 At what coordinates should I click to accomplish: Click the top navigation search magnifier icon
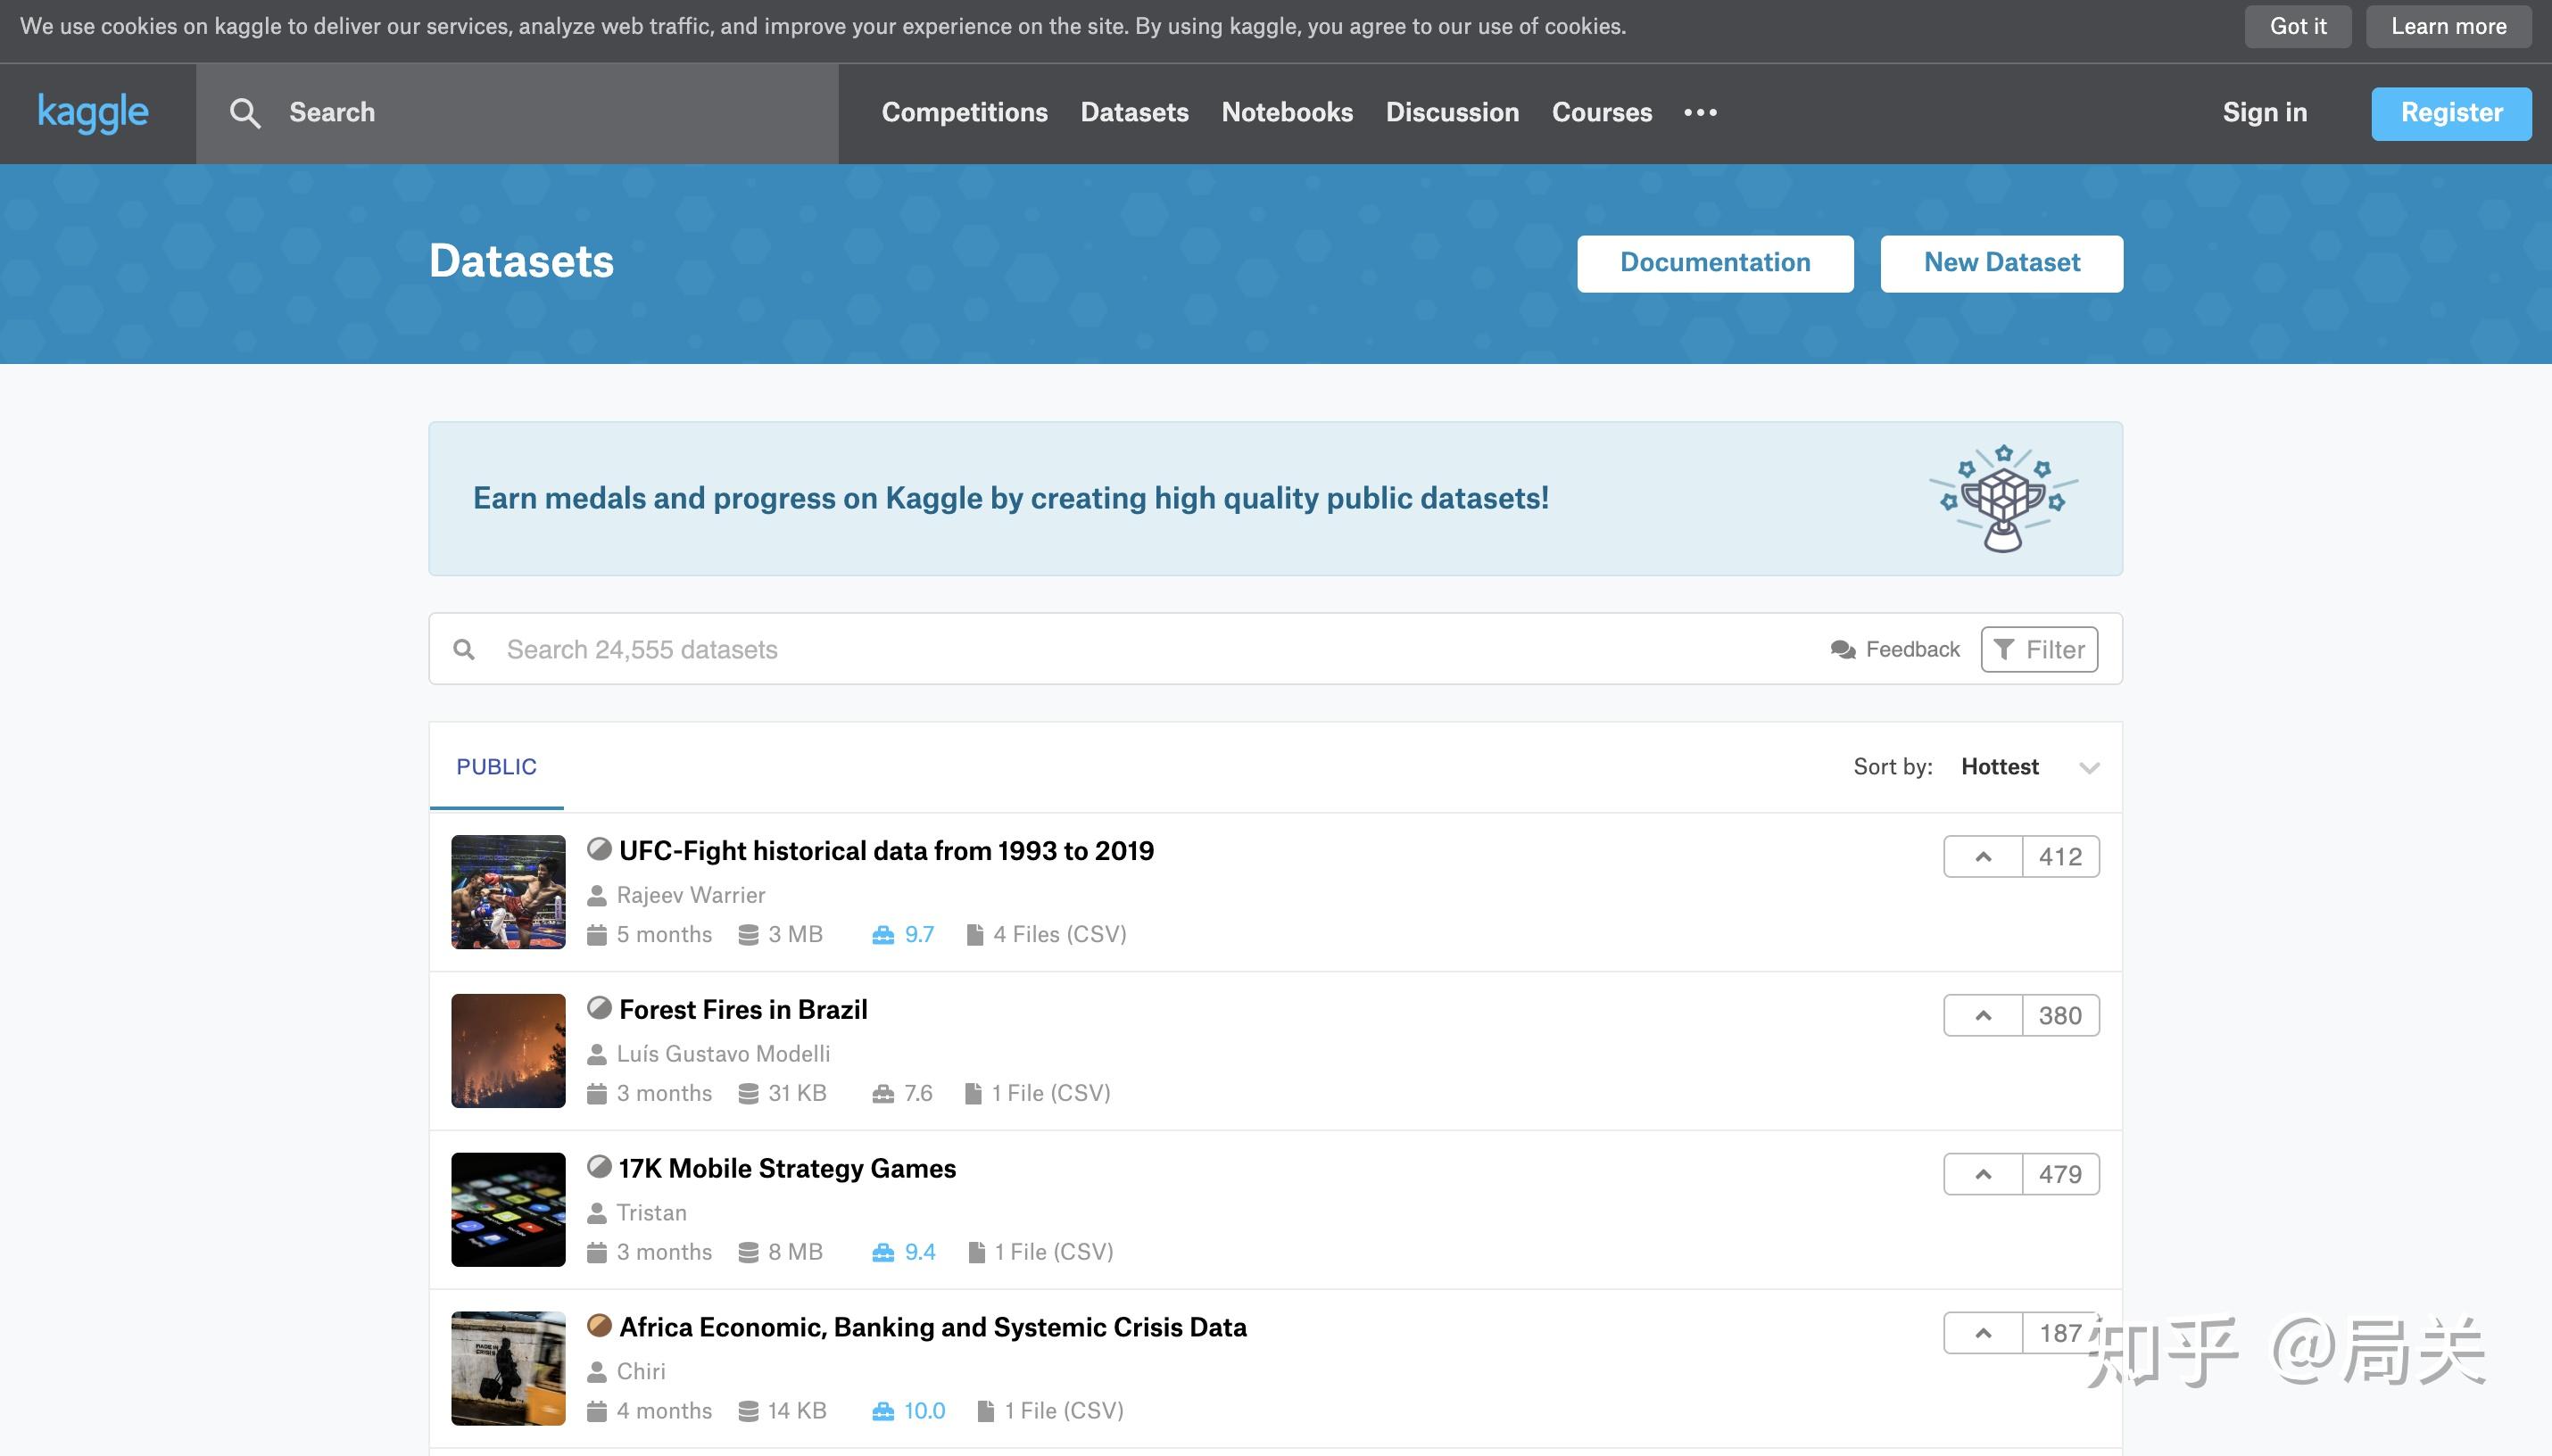tap(245, 113)
